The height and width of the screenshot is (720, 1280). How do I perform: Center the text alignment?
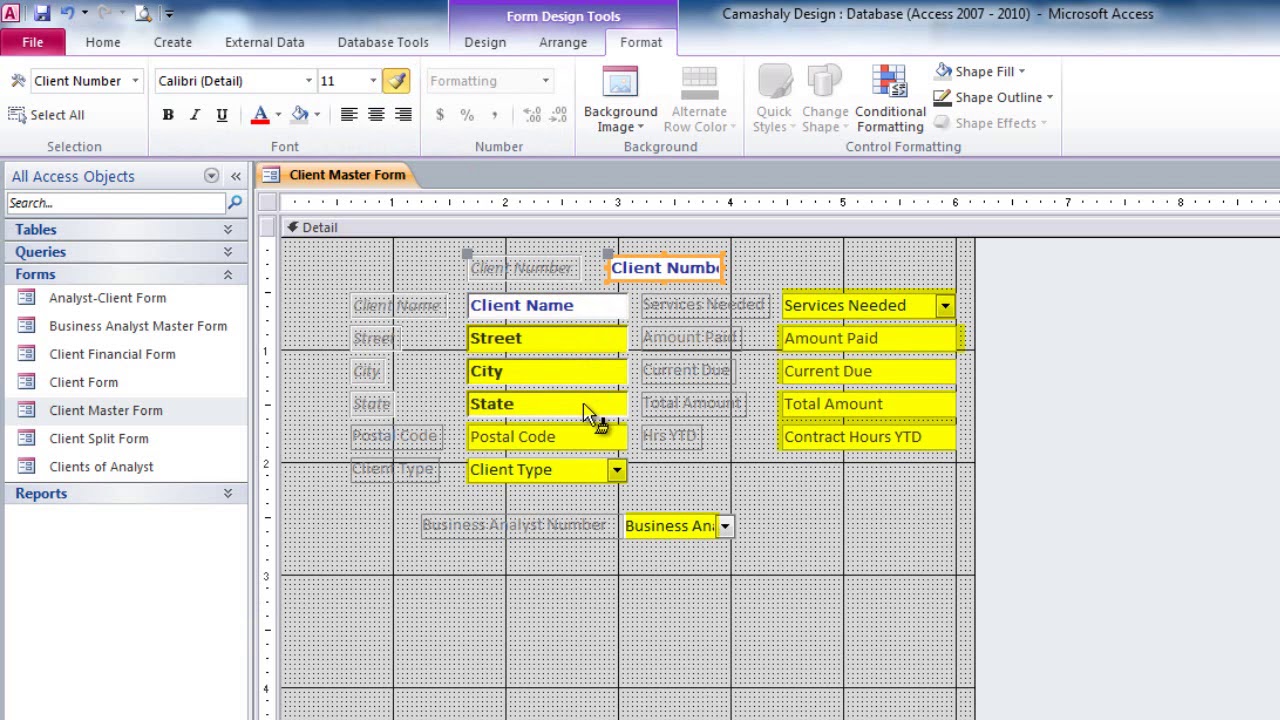[x=376, y=115]
